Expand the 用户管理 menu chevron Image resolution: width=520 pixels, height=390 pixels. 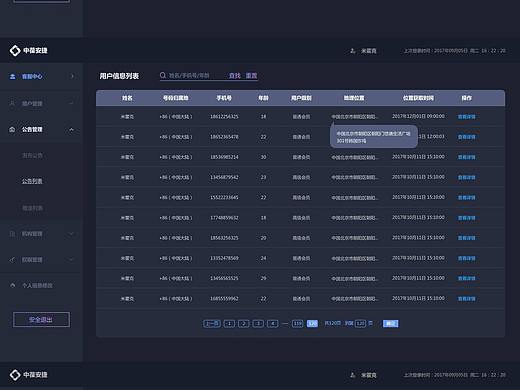[71, 103]
